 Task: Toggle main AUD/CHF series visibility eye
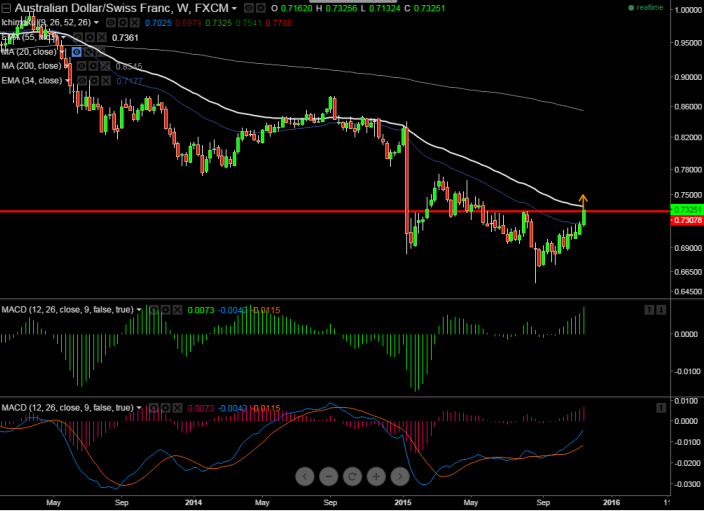(x=248, y=8)
